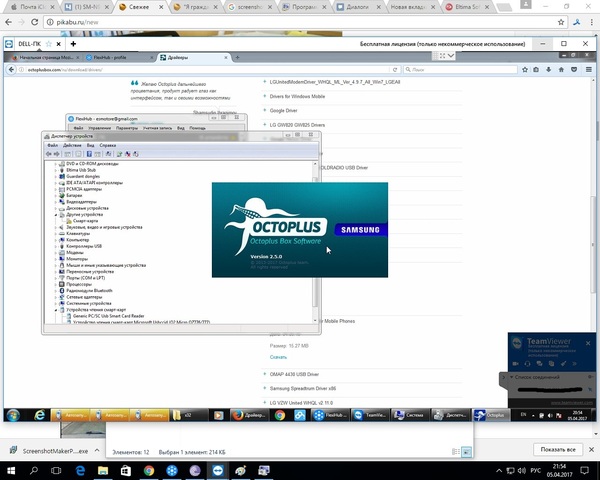
Task: Expand 'OMAP 4430 USB Driver' entry on webpage
Action: click(294, 374)
